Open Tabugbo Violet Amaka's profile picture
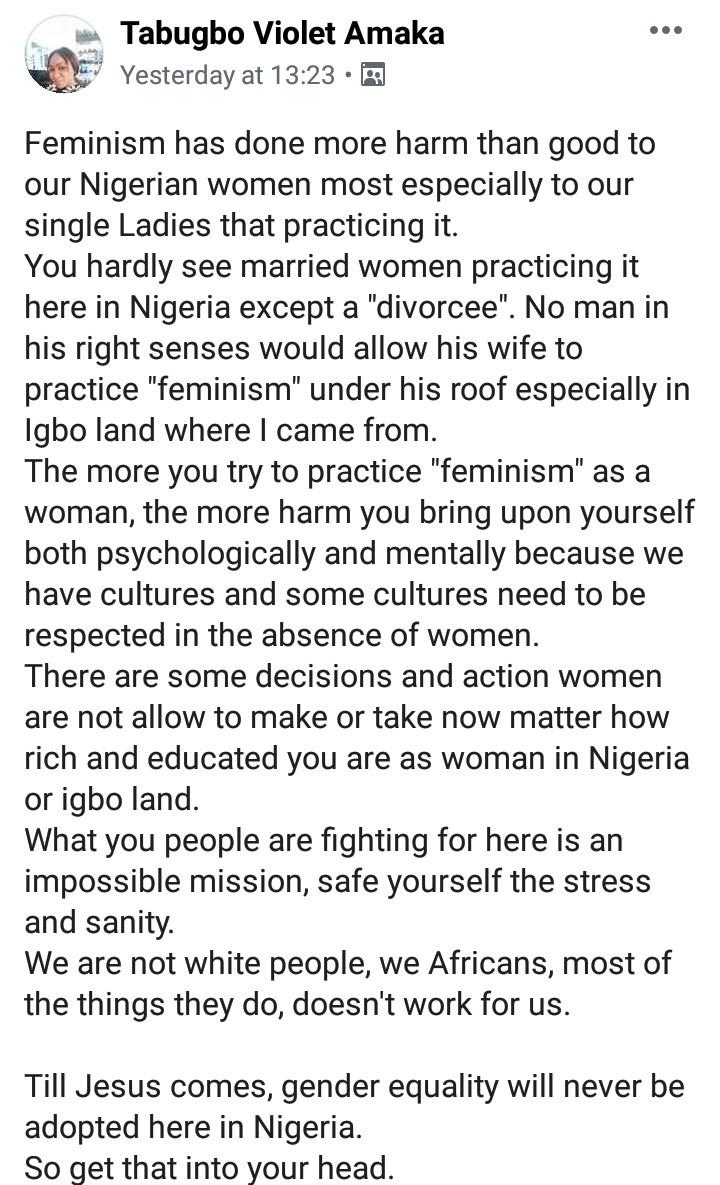This screenshot has height=1185, width=720. pos(64,54)
